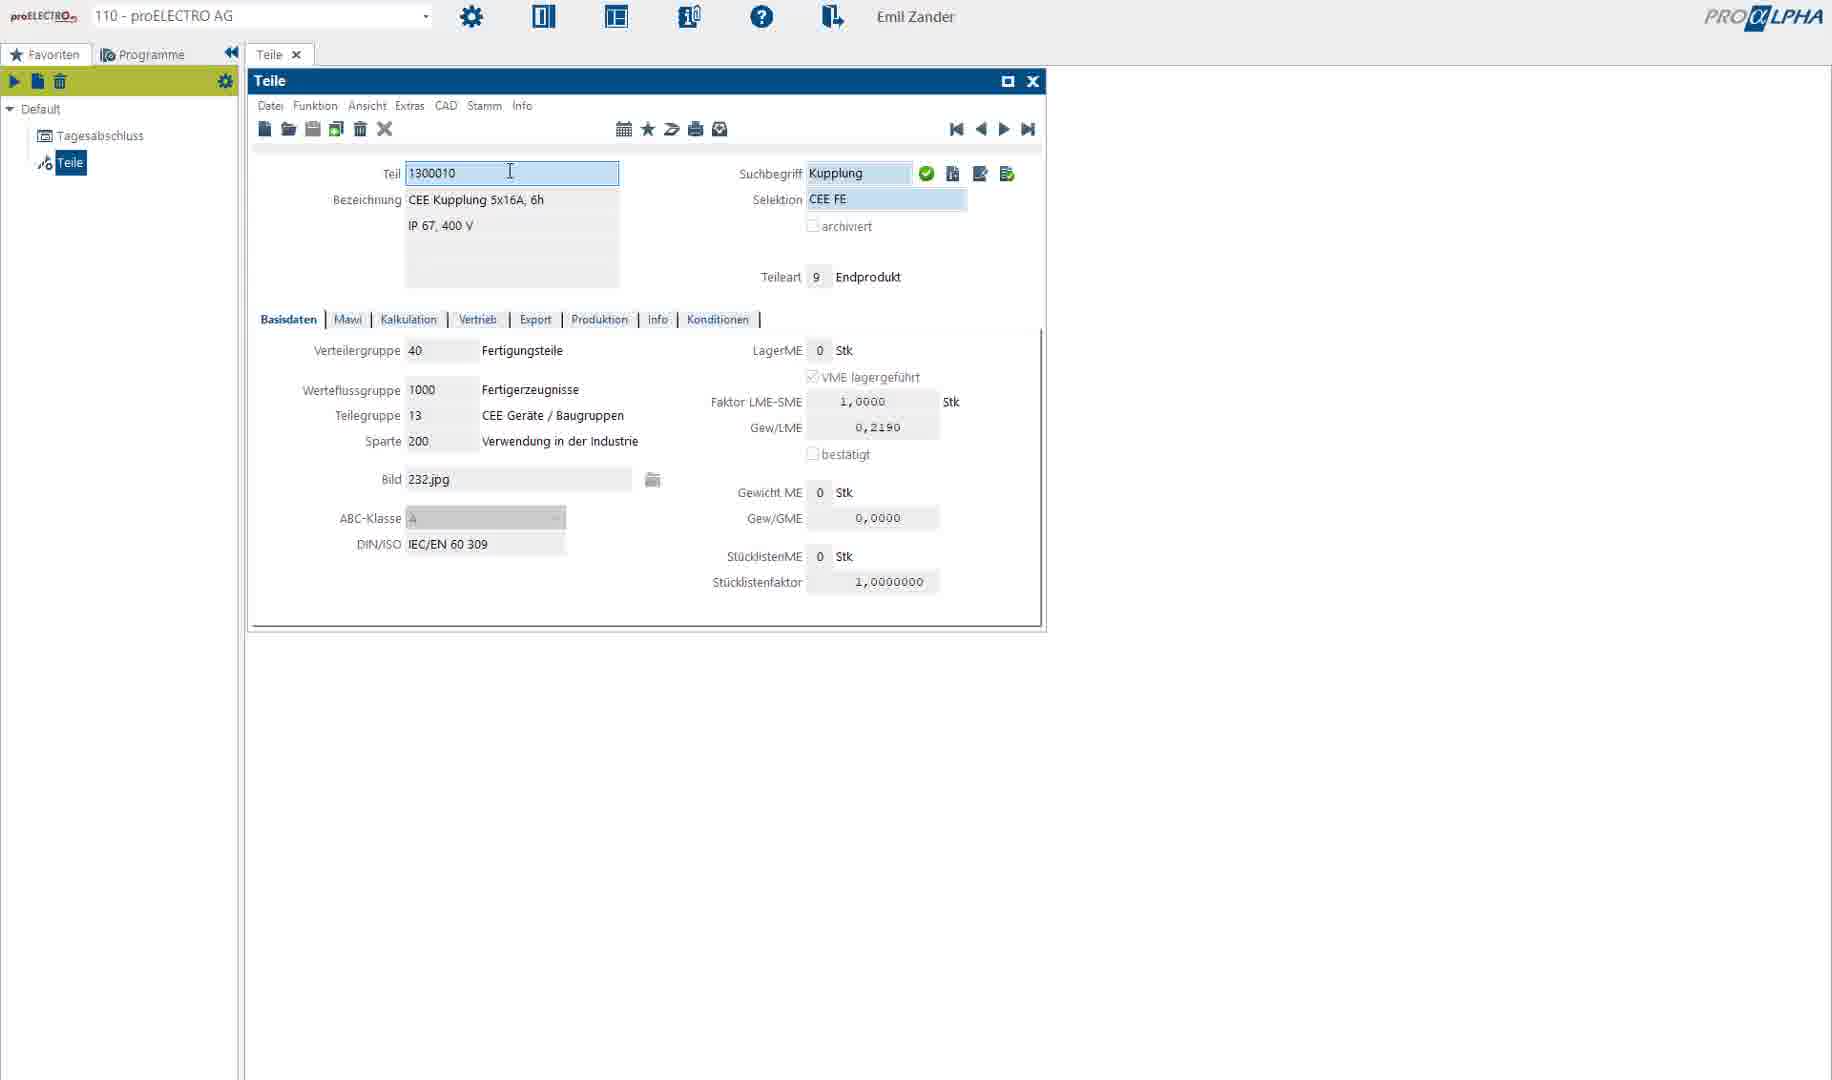The width and height of the screenshot is (1832, 1080).
Task: Switch to the Mawi tab
Action: click(x=348, y=320)
